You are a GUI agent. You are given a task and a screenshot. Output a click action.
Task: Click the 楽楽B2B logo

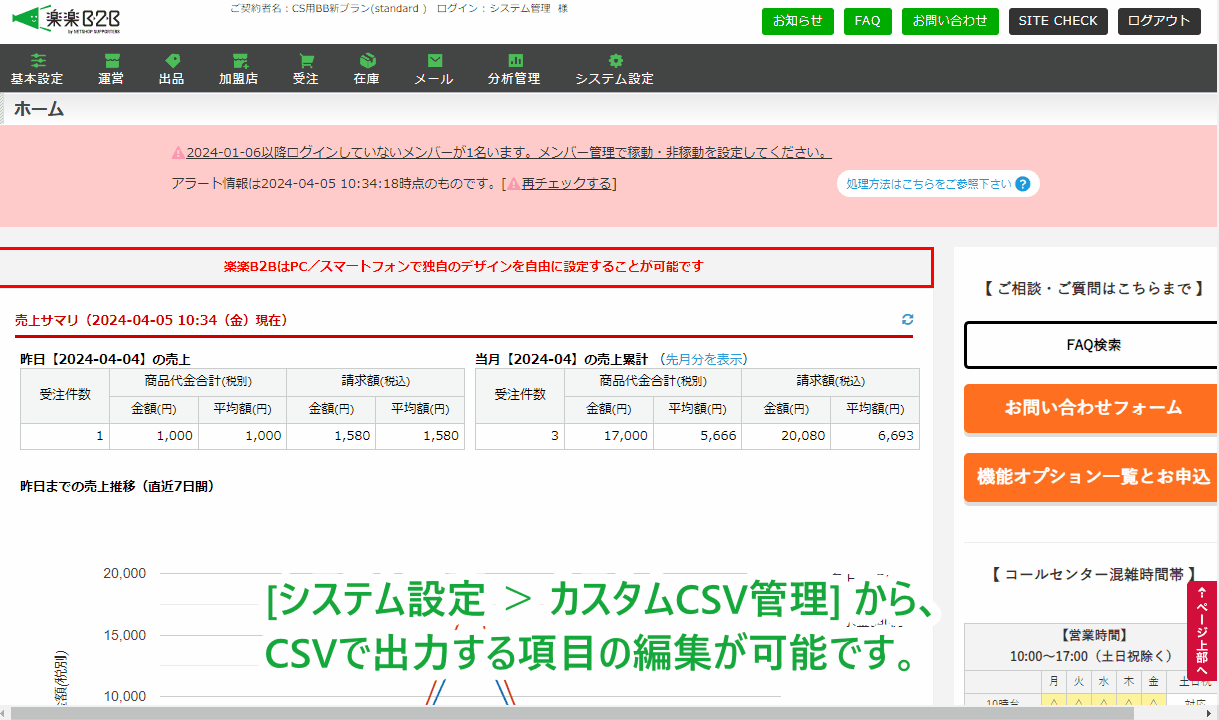pos(68,20)
